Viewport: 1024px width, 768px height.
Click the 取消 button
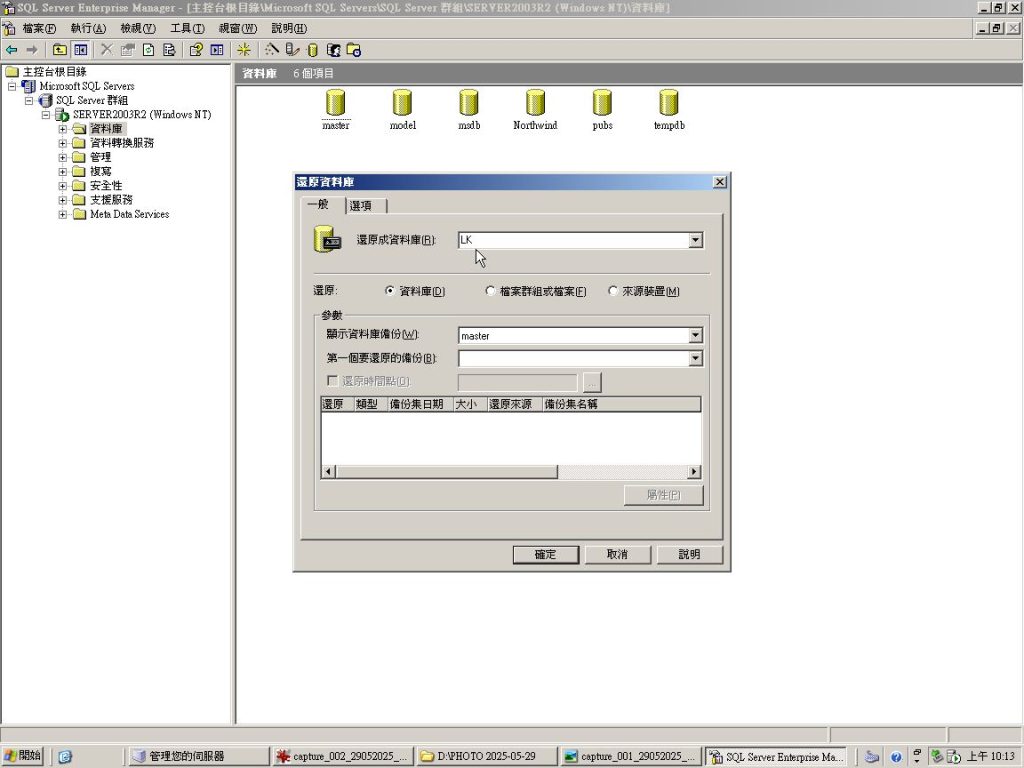[617, 554]
